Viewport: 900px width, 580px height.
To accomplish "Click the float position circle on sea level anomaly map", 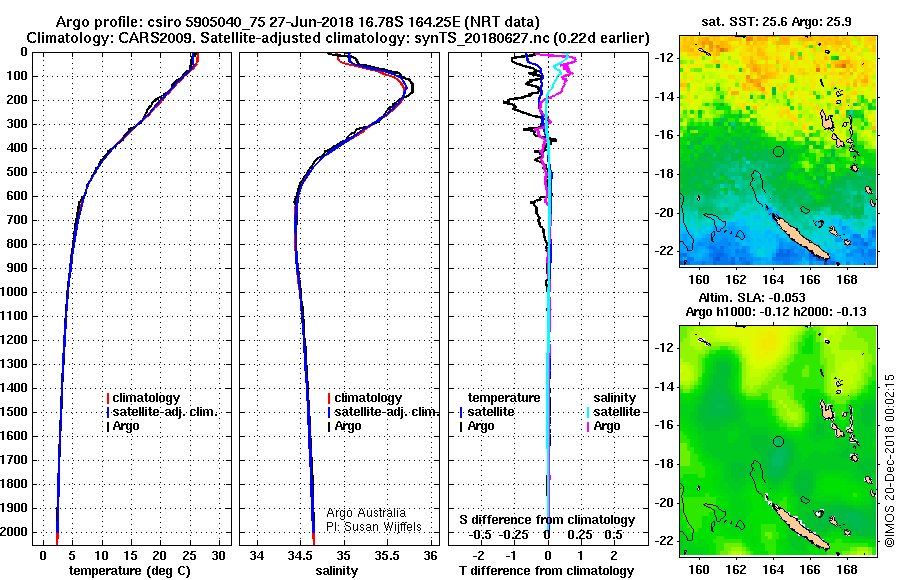I will click(x=778, y=442).
